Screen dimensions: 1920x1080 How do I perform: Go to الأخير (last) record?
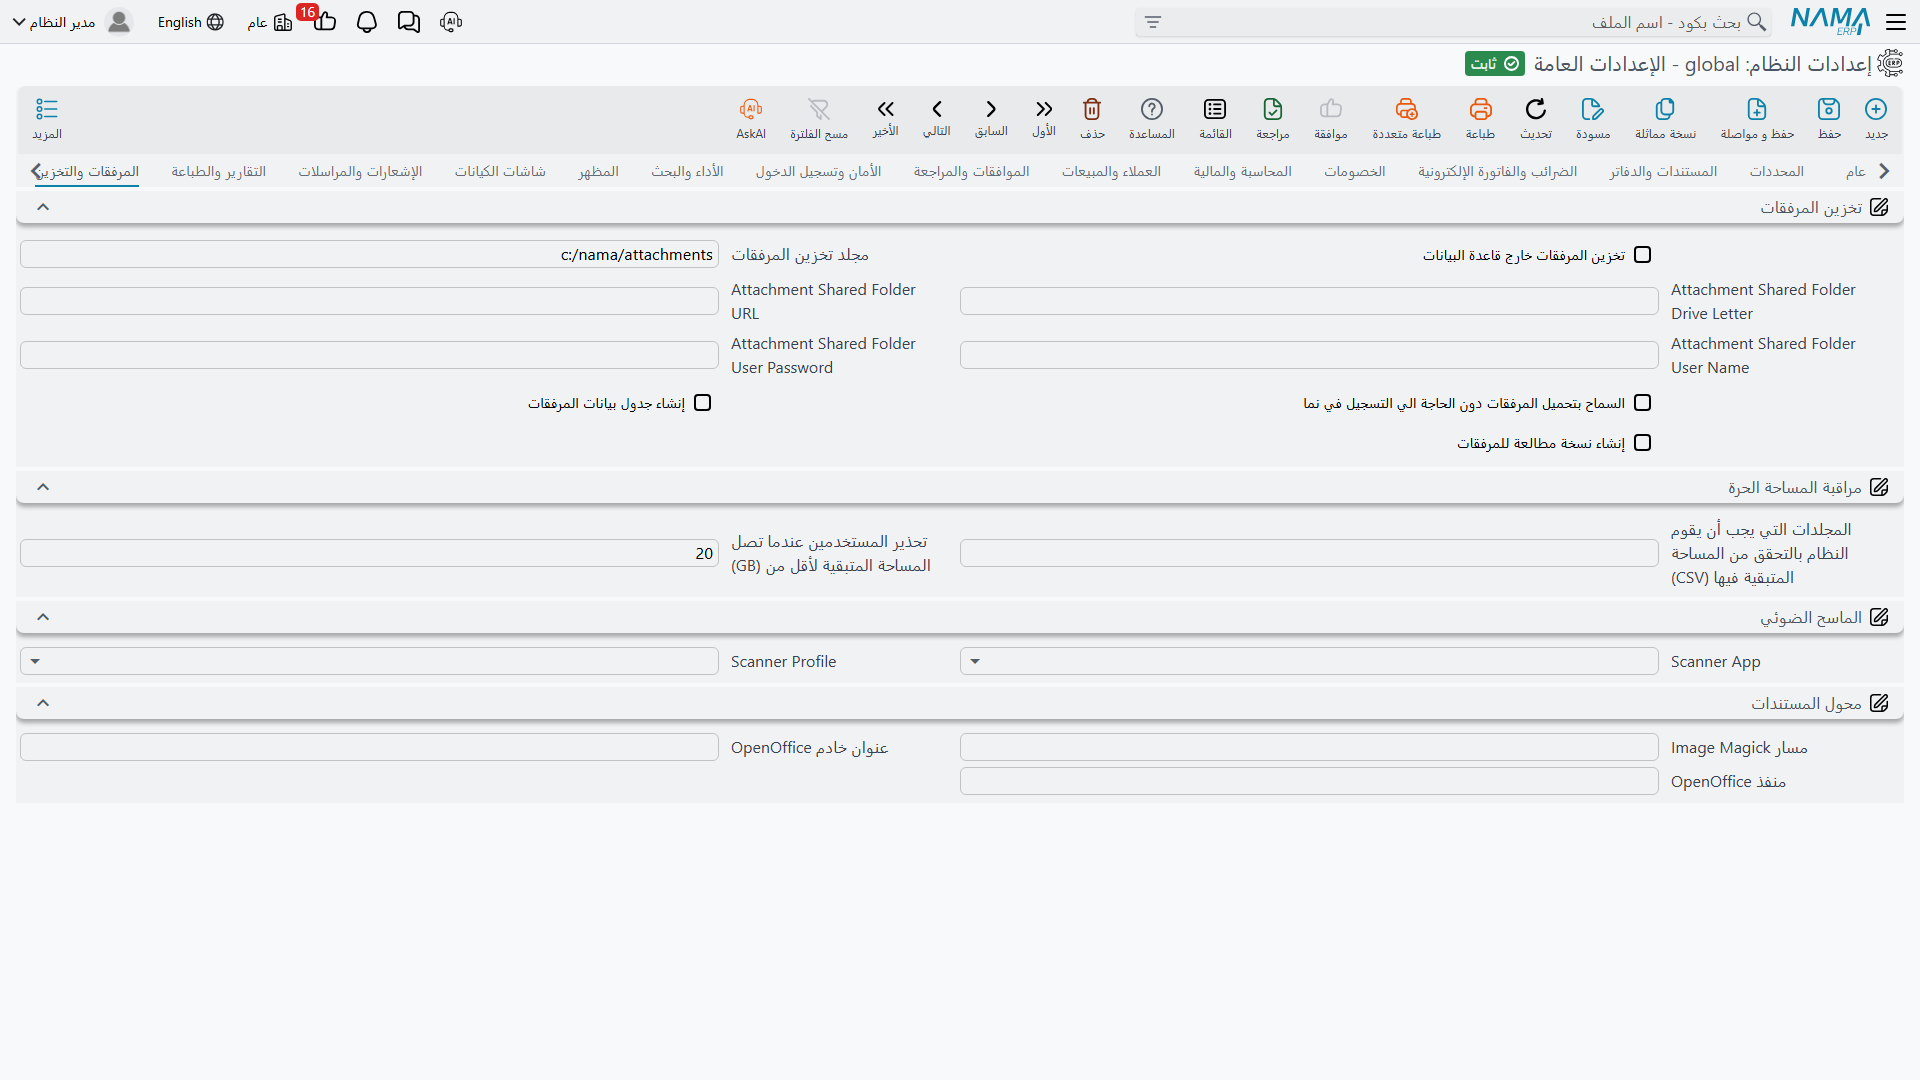click(885, 109)
